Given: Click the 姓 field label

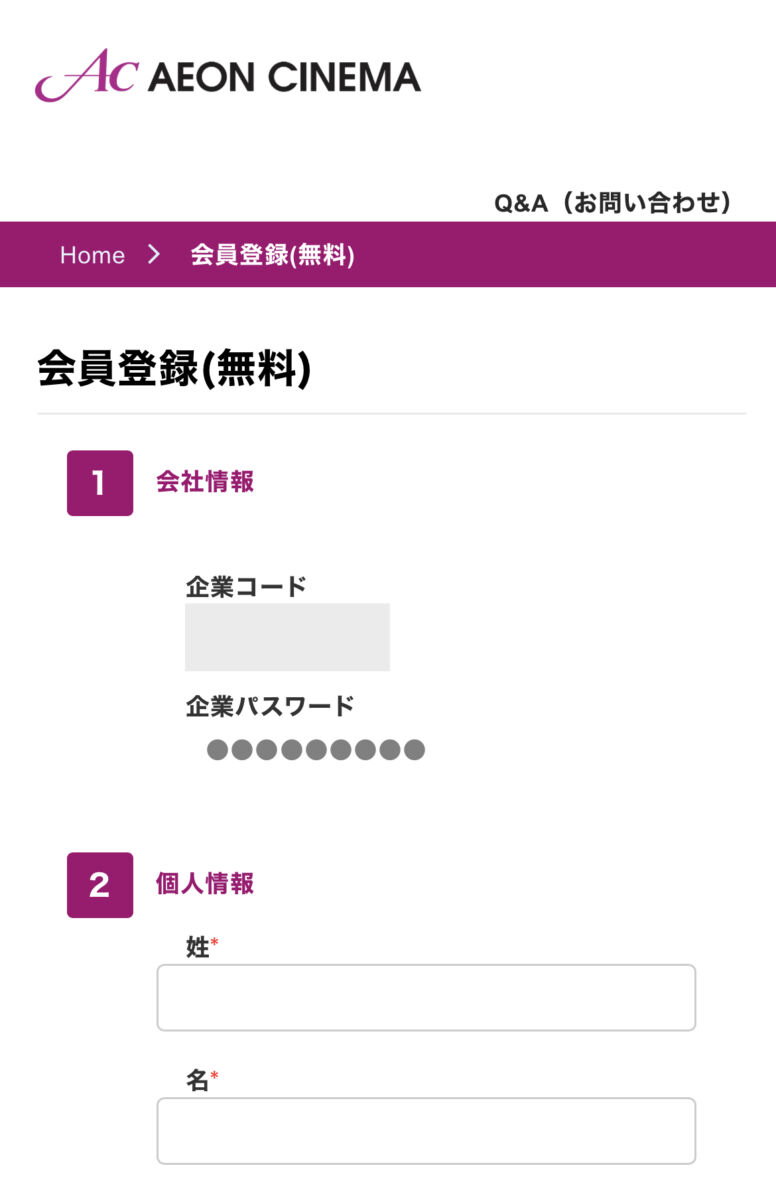Looking at the screenshot, I should (x=197, y=948).
